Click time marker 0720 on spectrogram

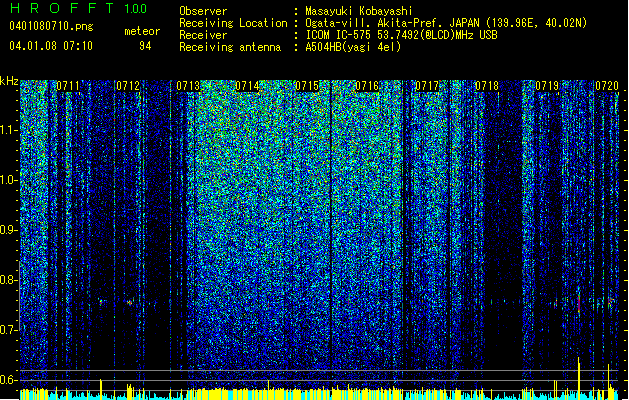point(607,86)
